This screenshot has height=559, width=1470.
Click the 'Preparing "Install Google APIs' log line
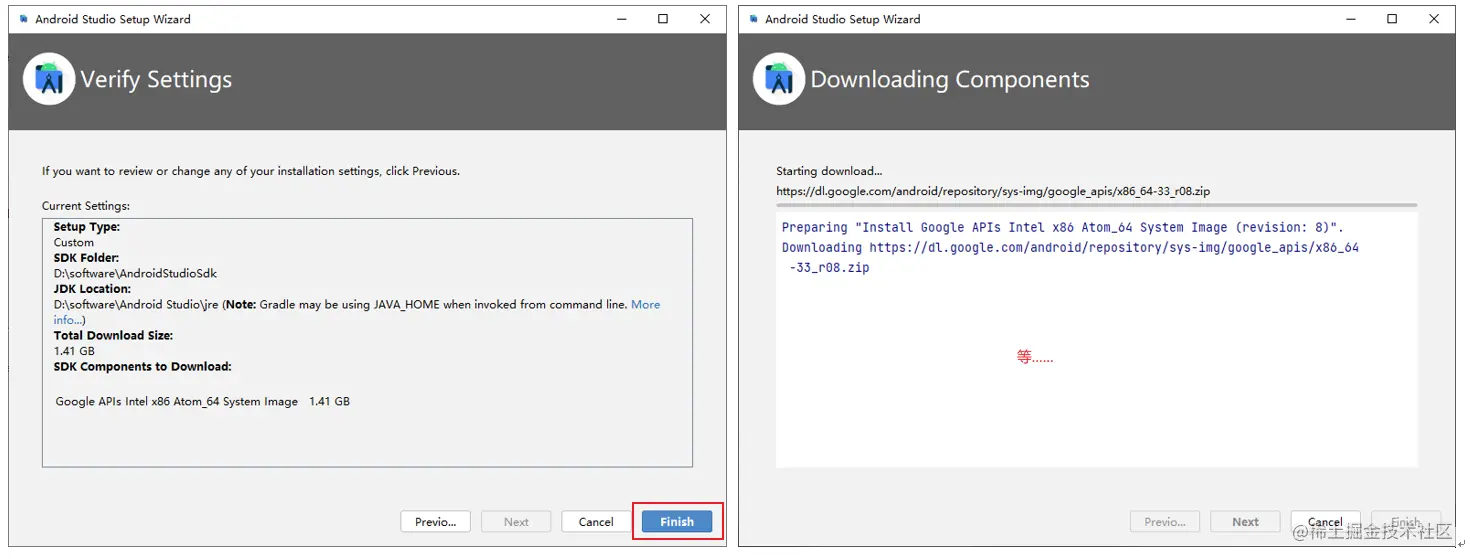1063,228
